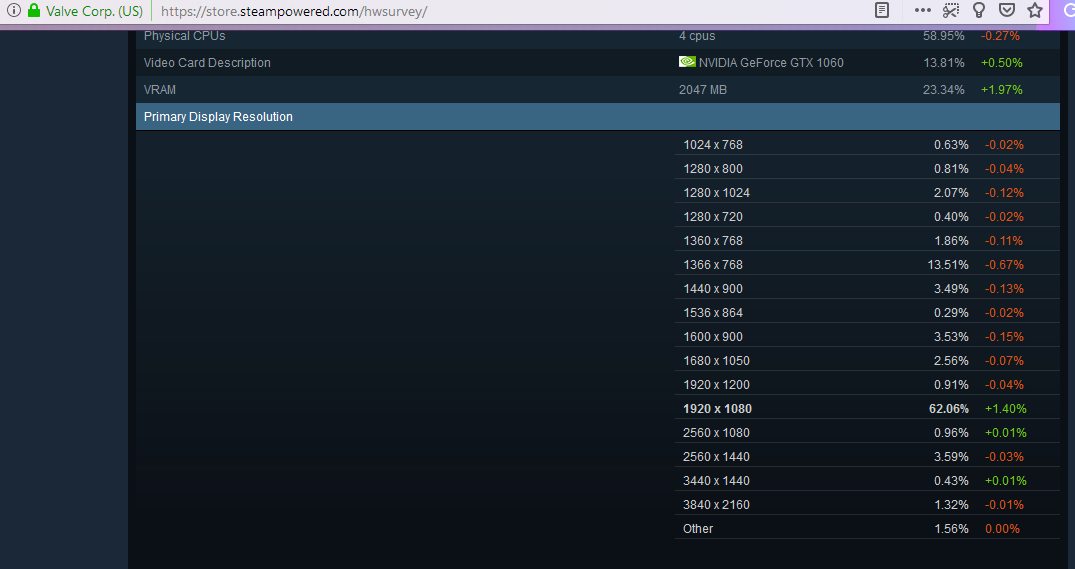Screen dimensions: 1075x569
Task: Open the Physical CPUs row
Action: [185, 36]
